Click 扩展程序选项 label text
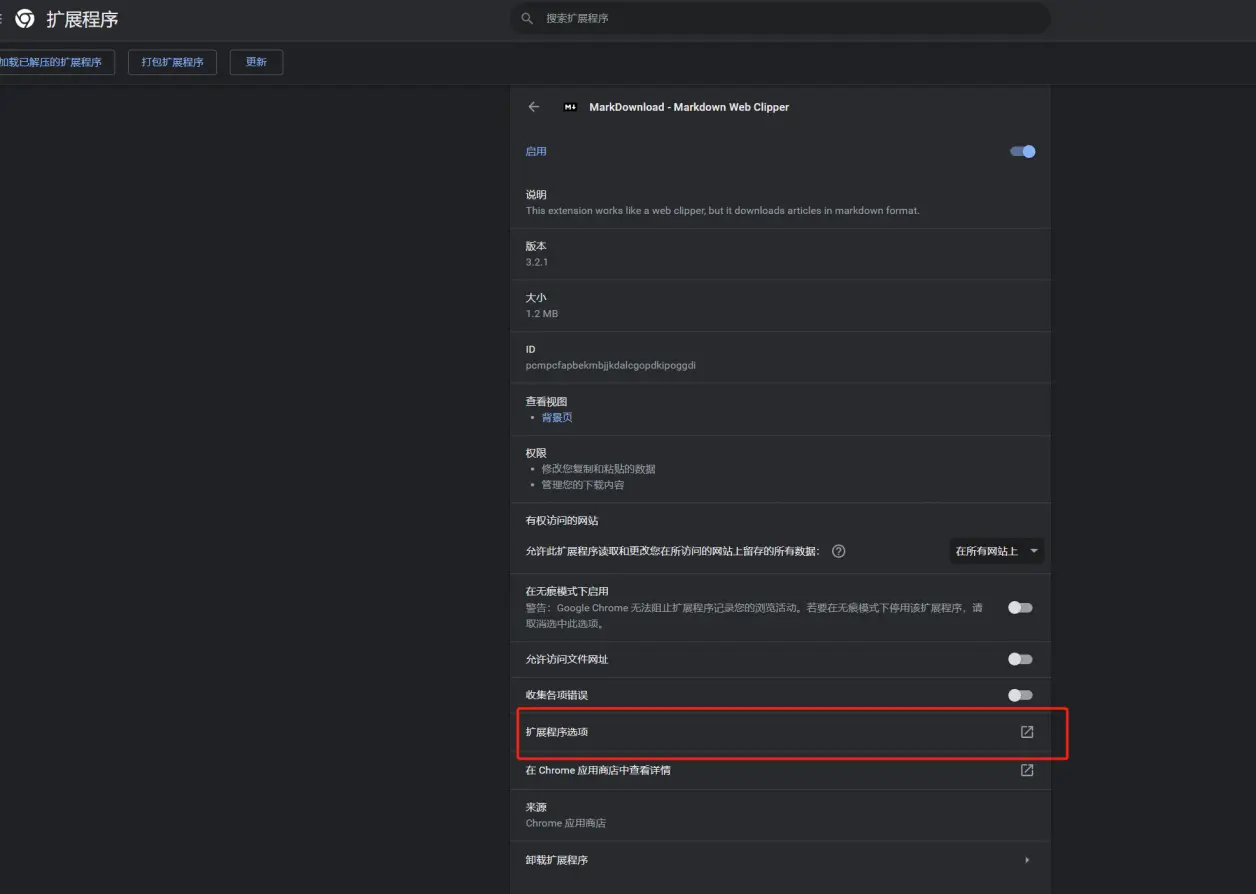The image size is (1256, 894). point(557,732)
